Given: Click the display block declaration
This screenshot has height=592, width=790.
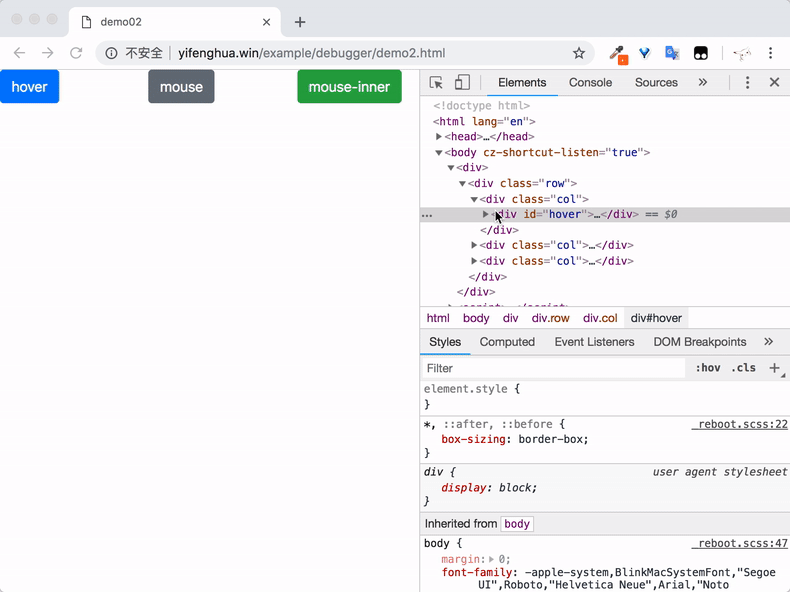Looking at the screenshot, I should pos(489,488).
